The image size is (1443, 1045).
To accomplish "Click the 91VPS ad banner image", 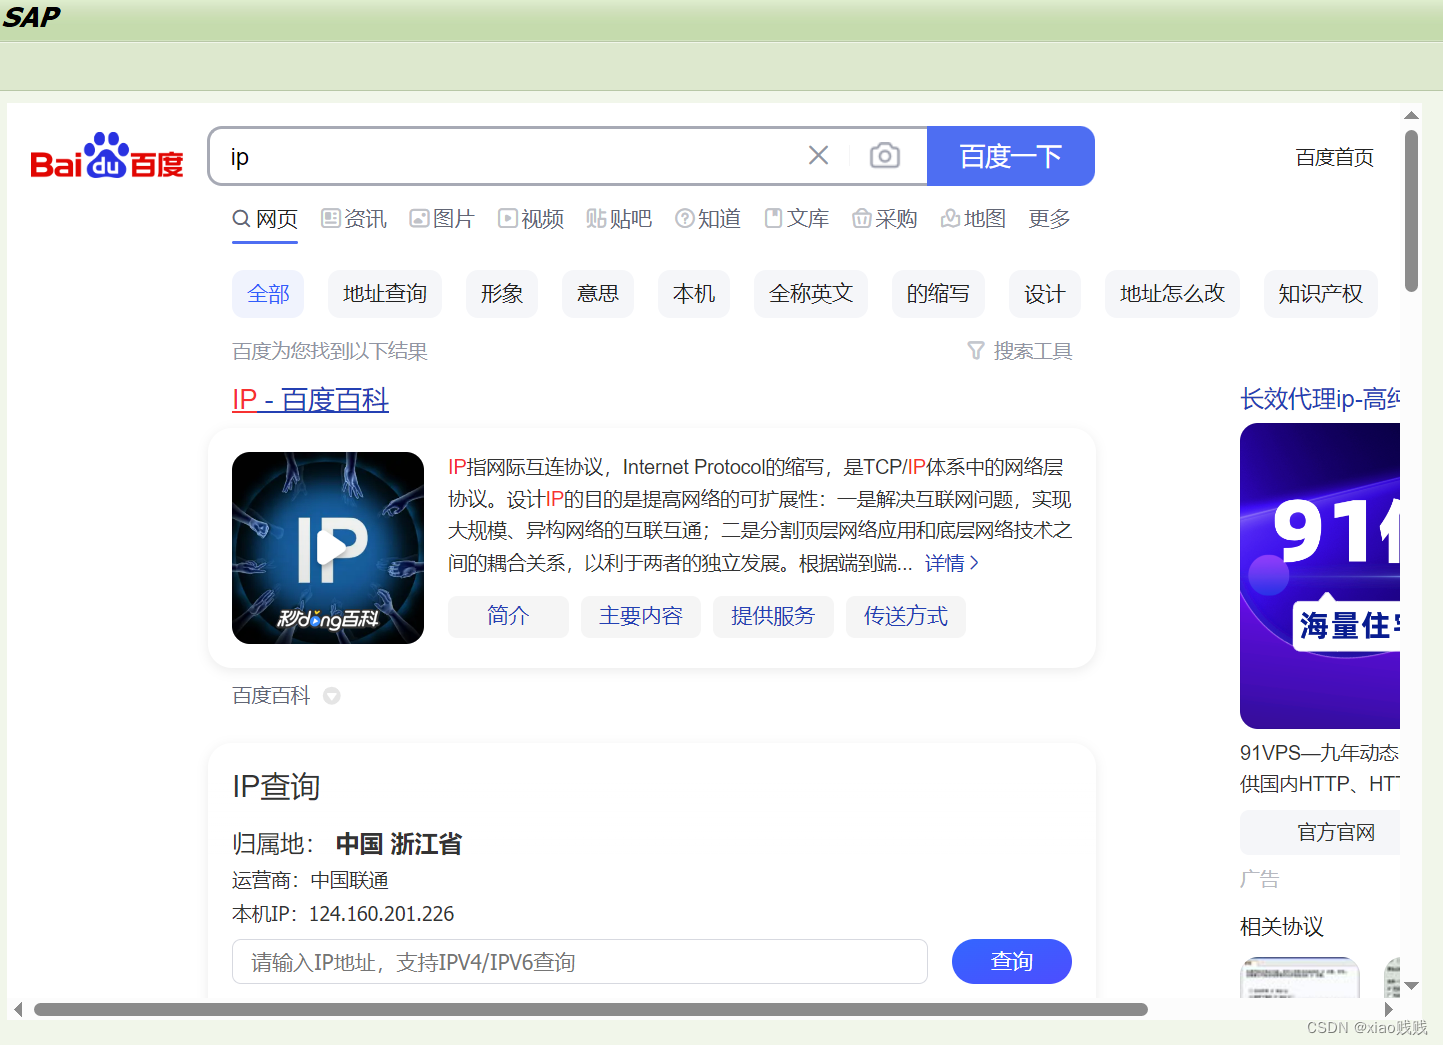I will (x=1320, y=576).
